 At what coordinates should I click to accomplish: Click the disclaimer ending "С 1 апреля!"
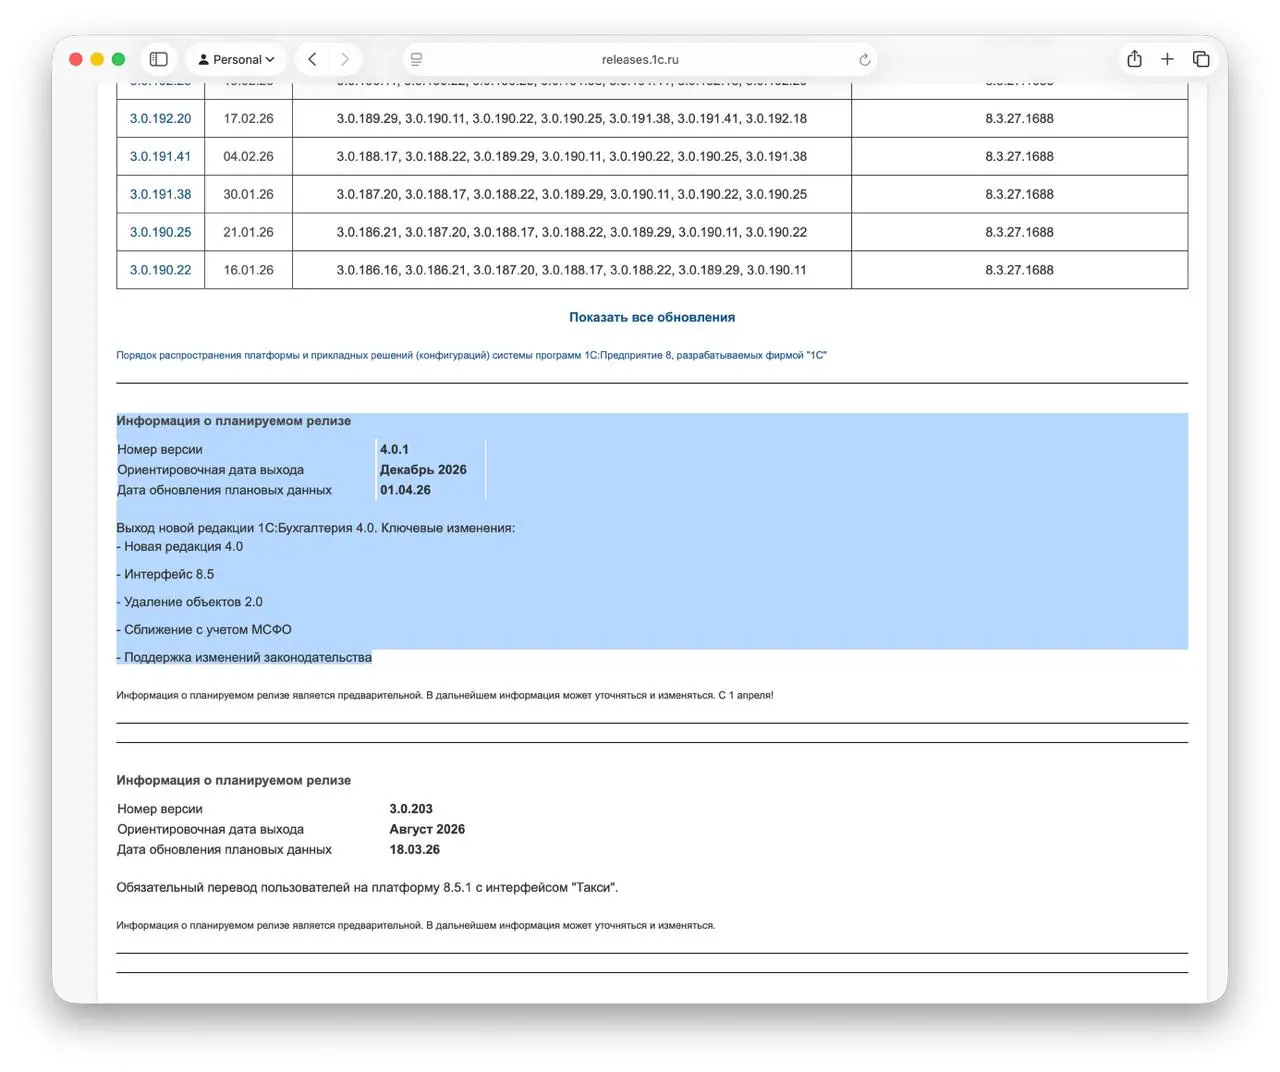coord(445,695)
